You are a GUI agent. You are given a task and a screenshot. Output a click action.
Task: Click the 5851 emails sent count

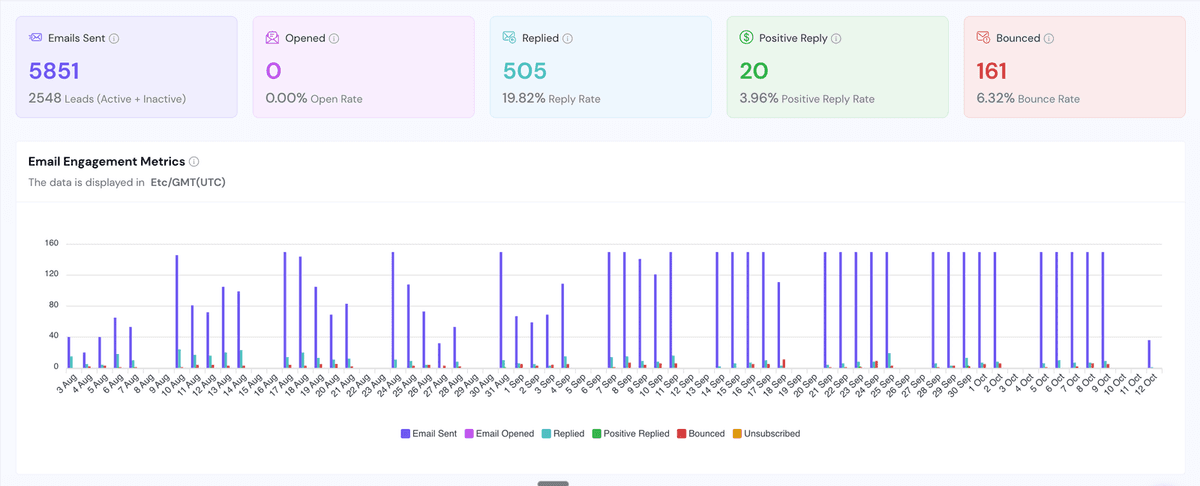(x=54, y=71)
